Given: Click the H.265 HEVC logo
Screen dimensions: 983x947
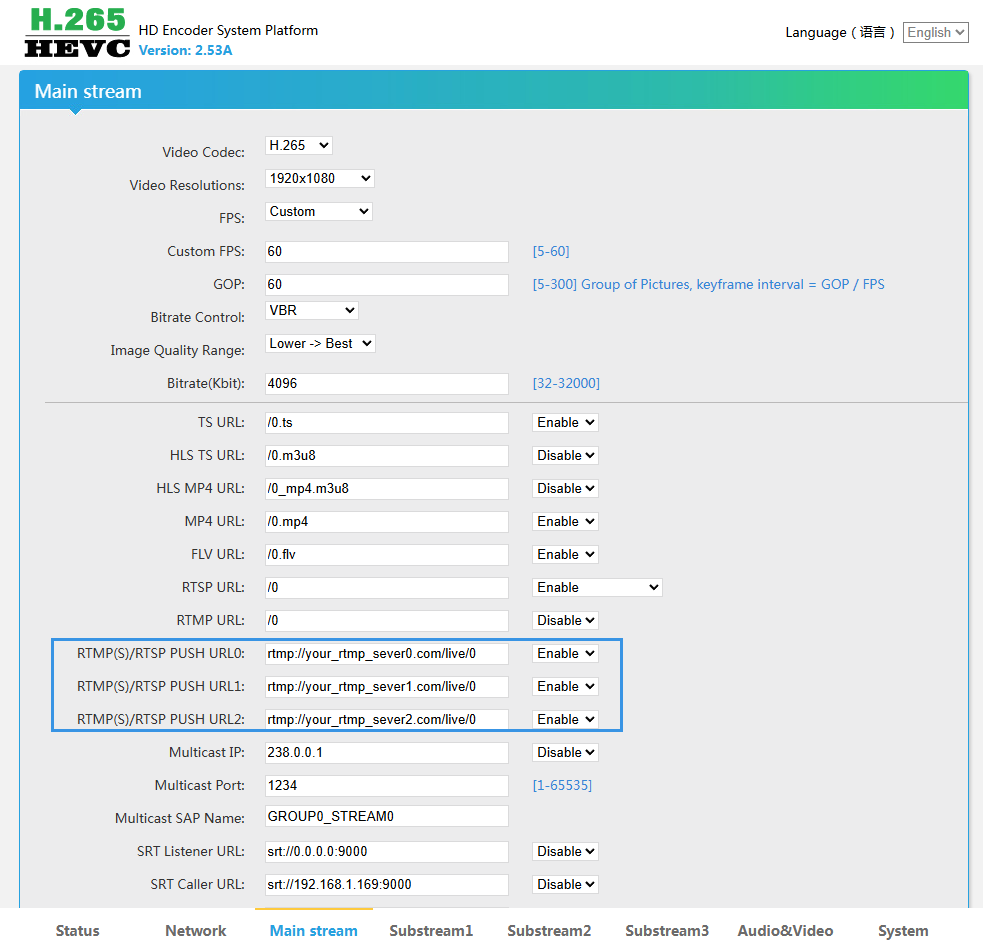Looking at the screenshot, I should click(x=77, y=33).
